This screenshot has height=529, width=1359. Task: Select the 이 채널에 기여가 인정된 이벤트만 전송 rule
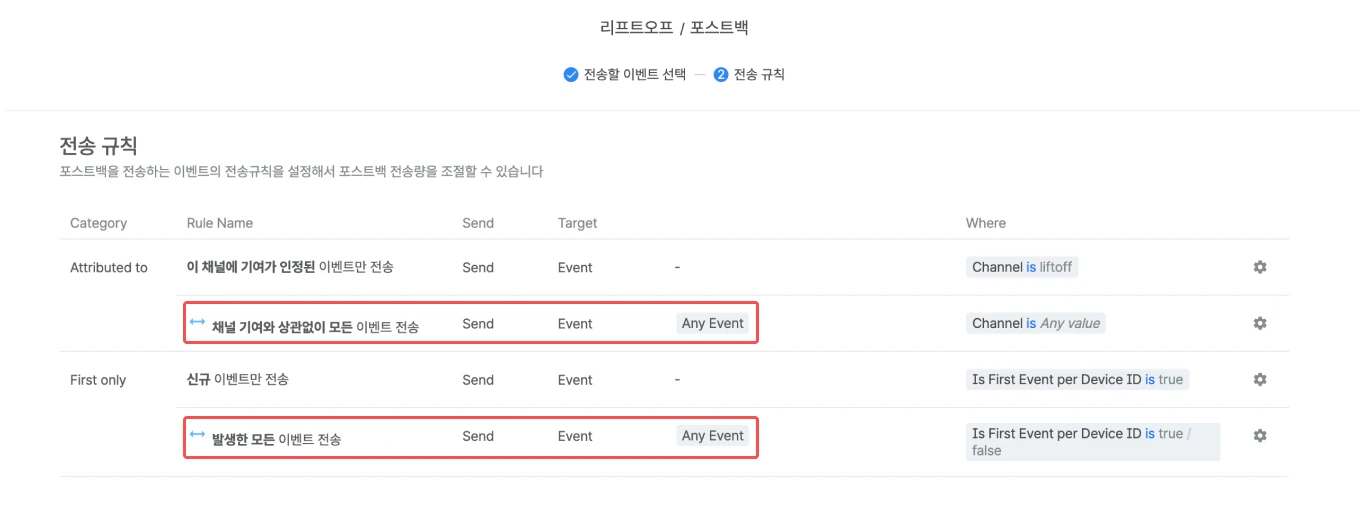[290, 267]
